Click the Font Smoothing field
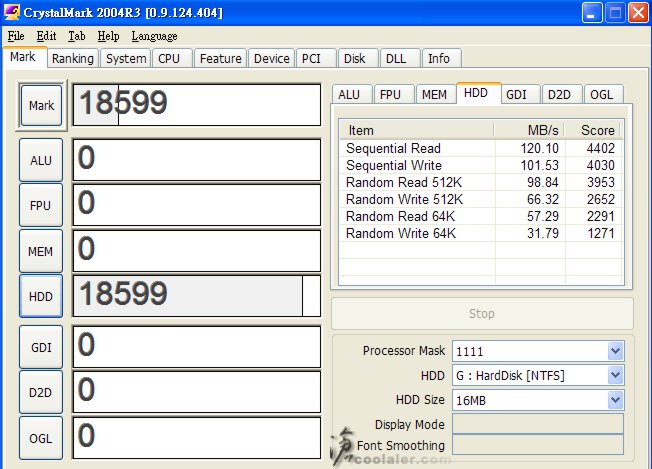The width and height of the screenshot is (652, 469). (538, 445)
